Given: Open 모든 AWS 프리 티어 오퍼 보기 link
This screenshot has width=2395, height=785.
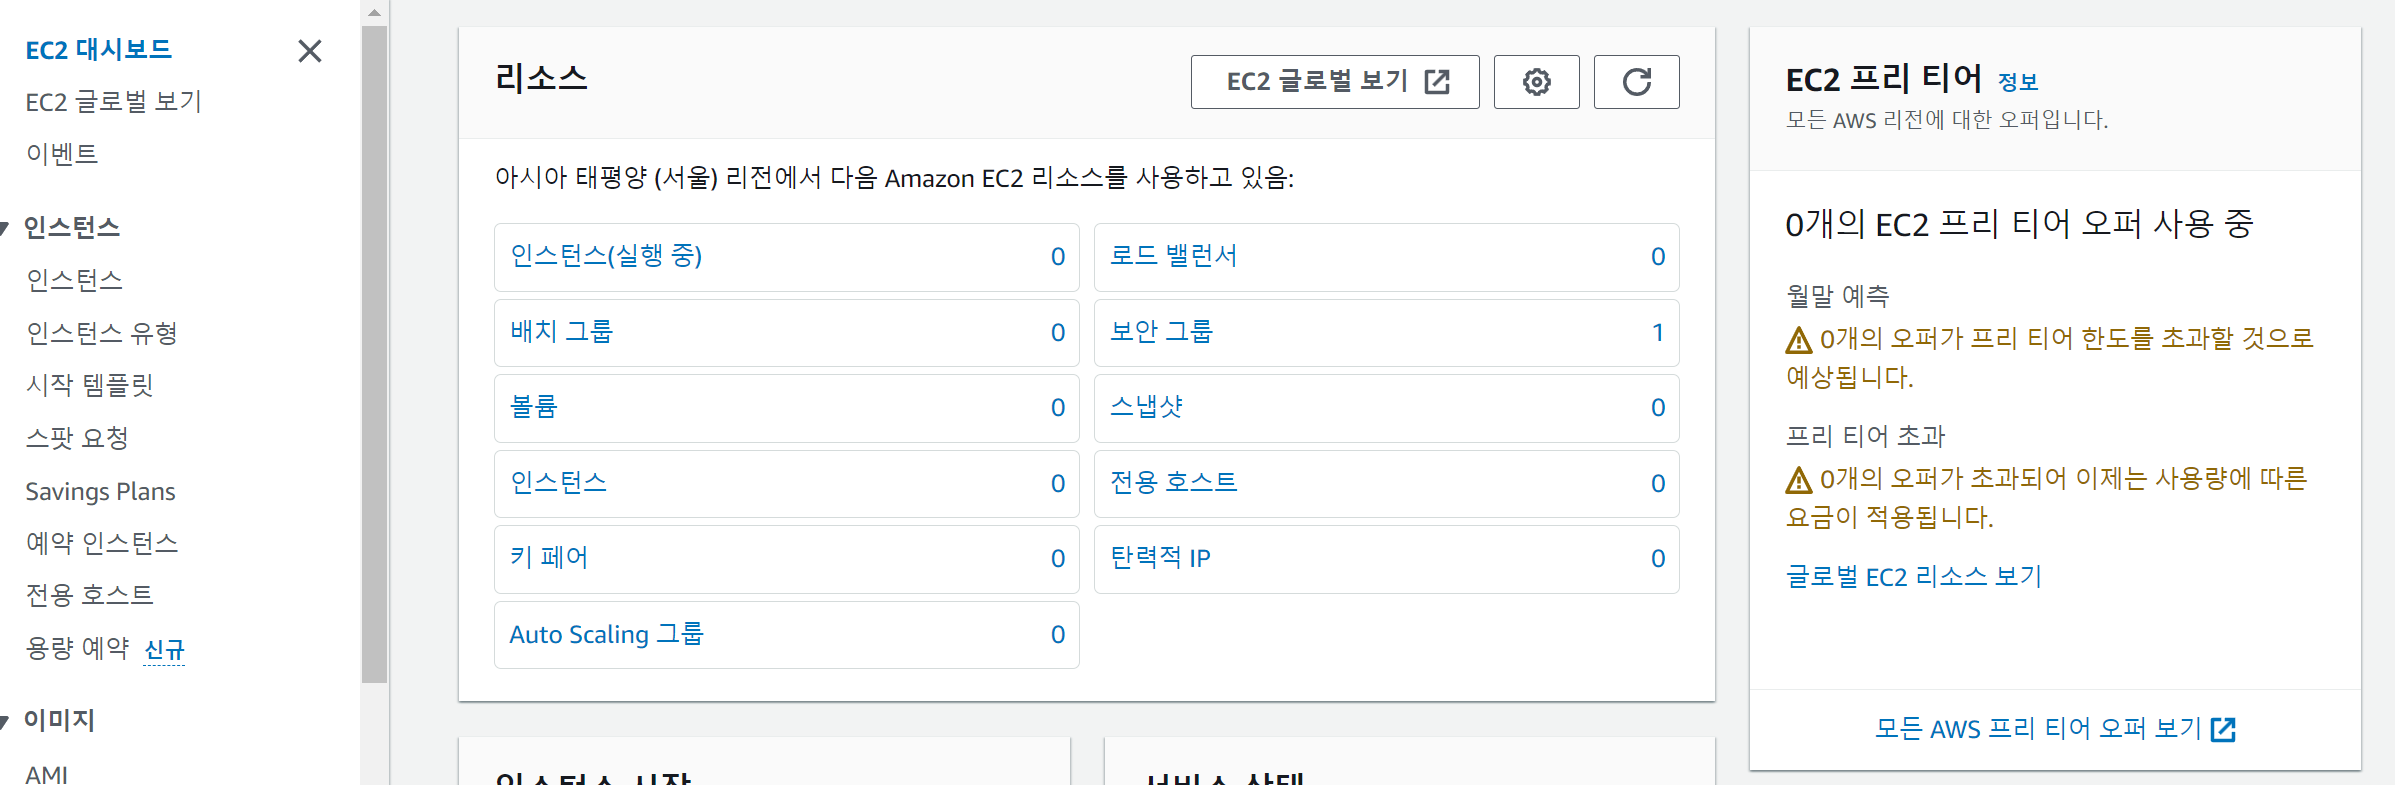Looking at the screenshot, I should point(2055,729).
